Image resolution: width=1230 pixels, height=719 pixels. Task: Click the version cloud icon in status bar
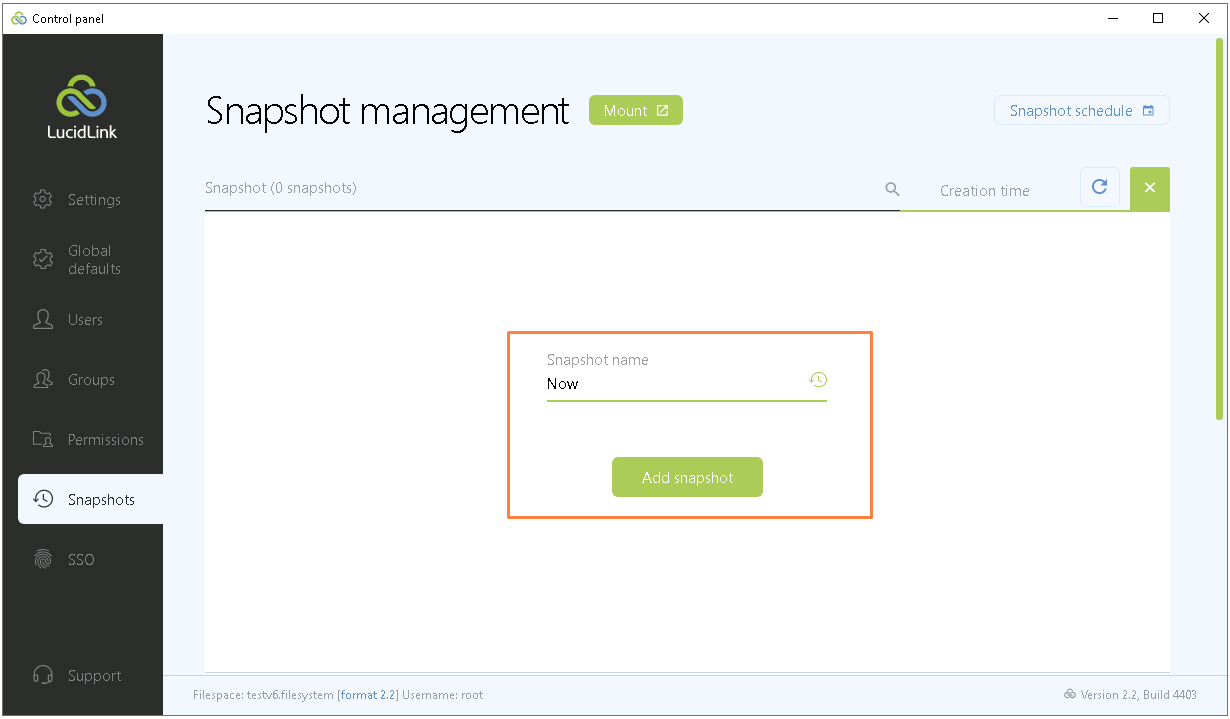tap(1070, 694)
